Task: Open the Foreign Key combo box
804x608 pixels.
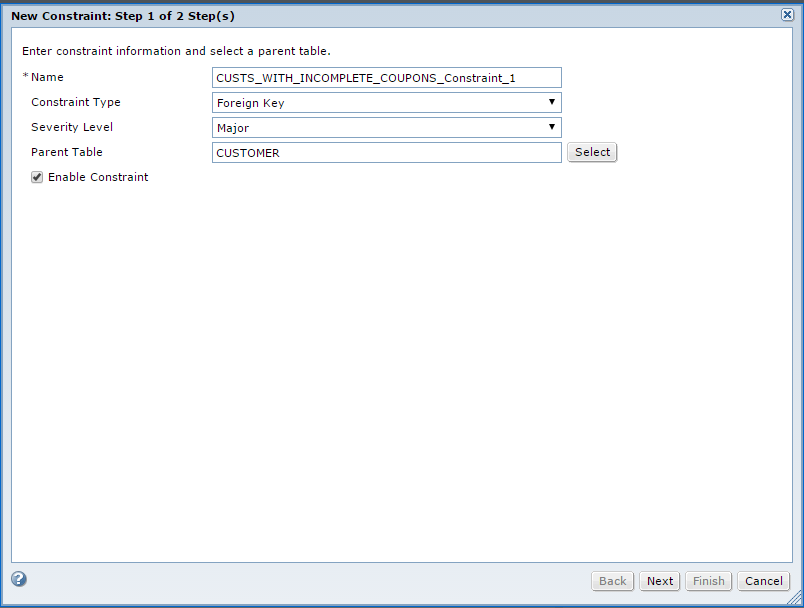Action: pos(387,103)
